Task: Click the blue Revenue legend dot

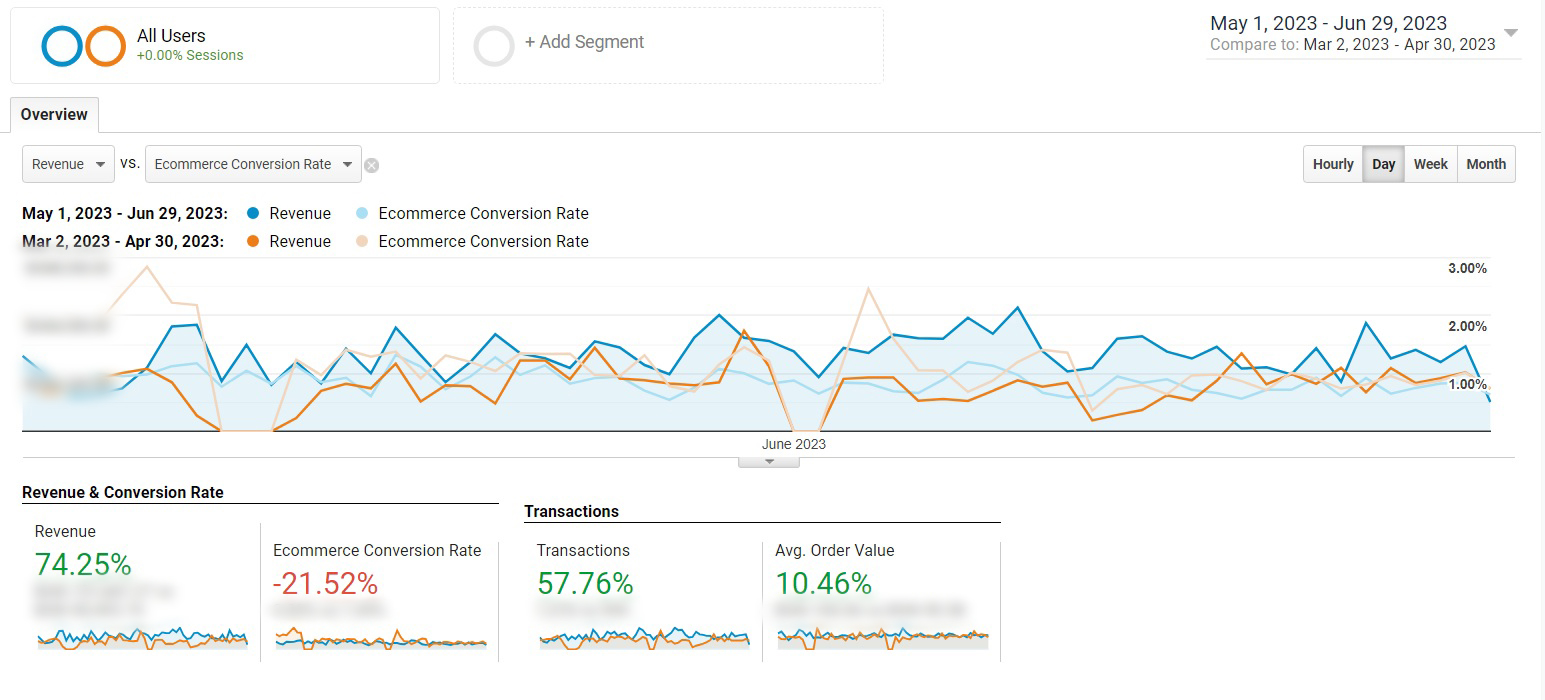Action: tap(253, 213)
